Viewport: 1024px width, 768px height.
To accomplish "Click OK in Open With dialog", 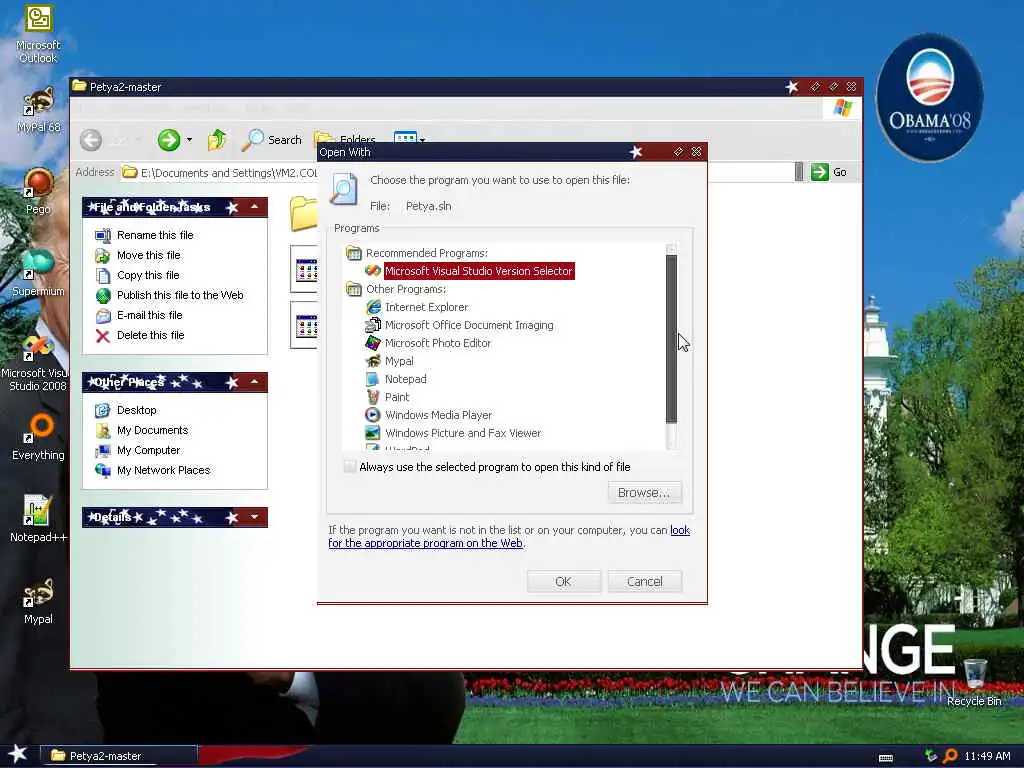I will tap(564, 581).
